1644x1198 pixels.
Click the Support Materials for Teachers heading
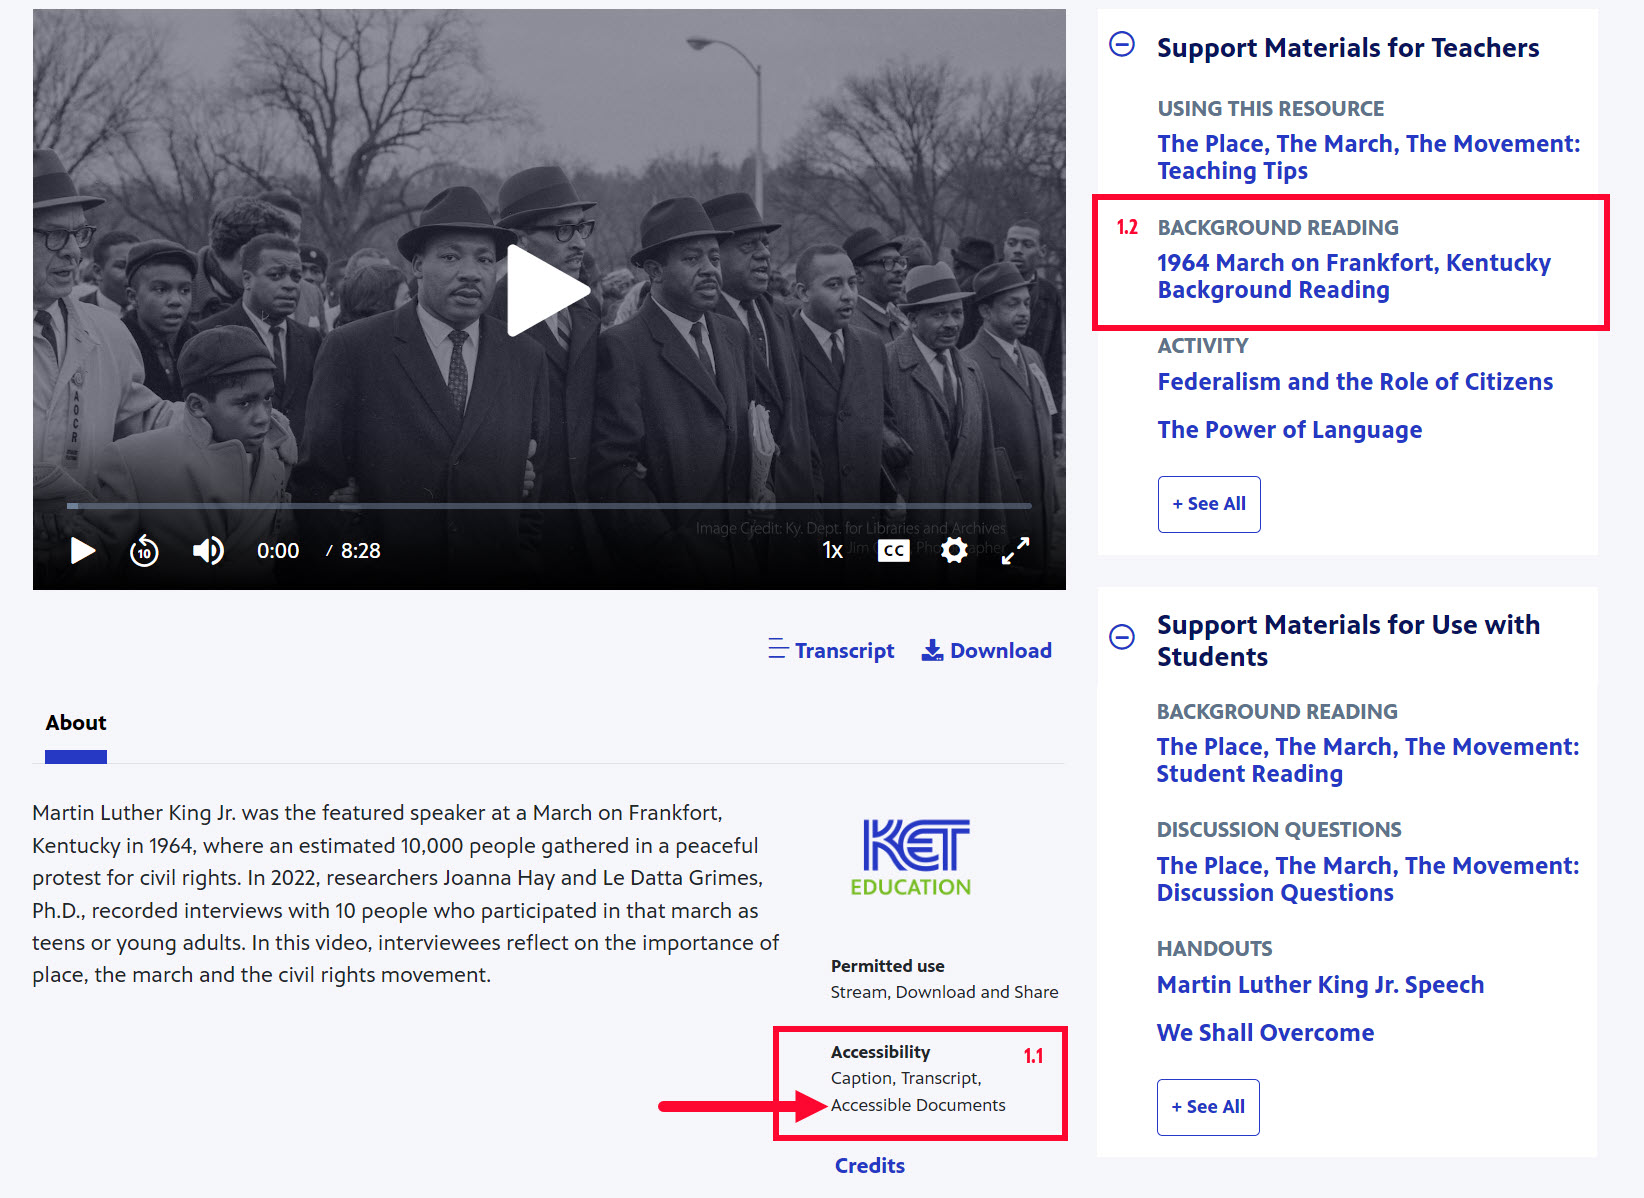point(1348,48)
